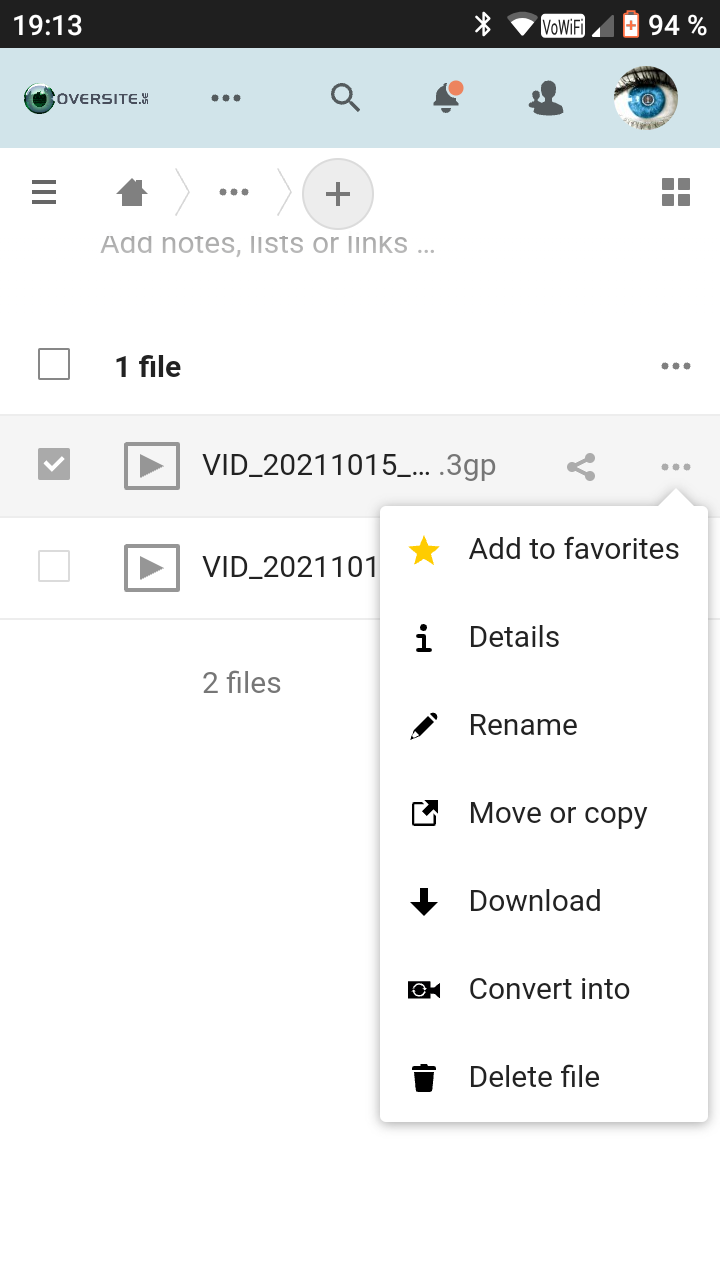The width and height of the screenshot is (720, 1280).
Task: Choose Rename from the file menu
Action: [x=522, y=725]
